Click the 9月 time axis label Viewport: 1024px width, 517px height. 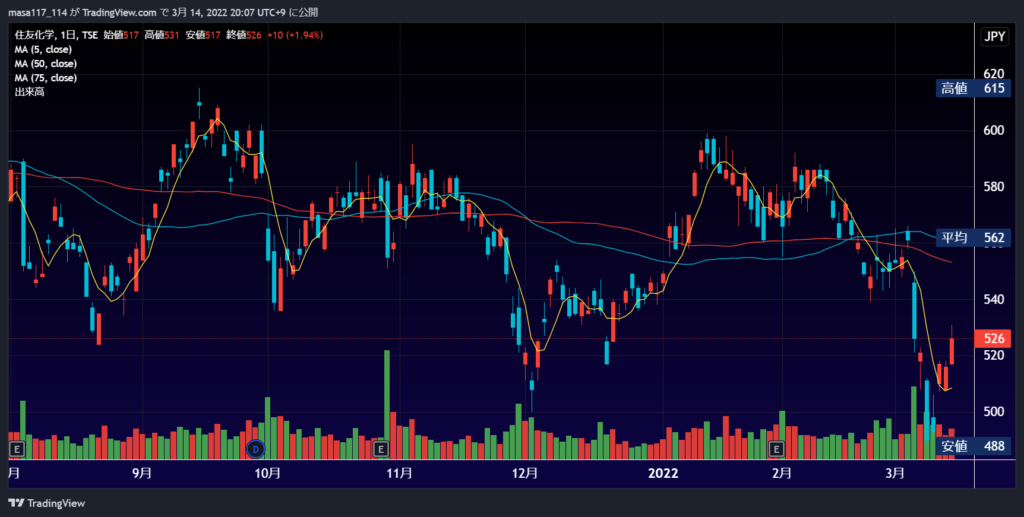pos(142,473)
